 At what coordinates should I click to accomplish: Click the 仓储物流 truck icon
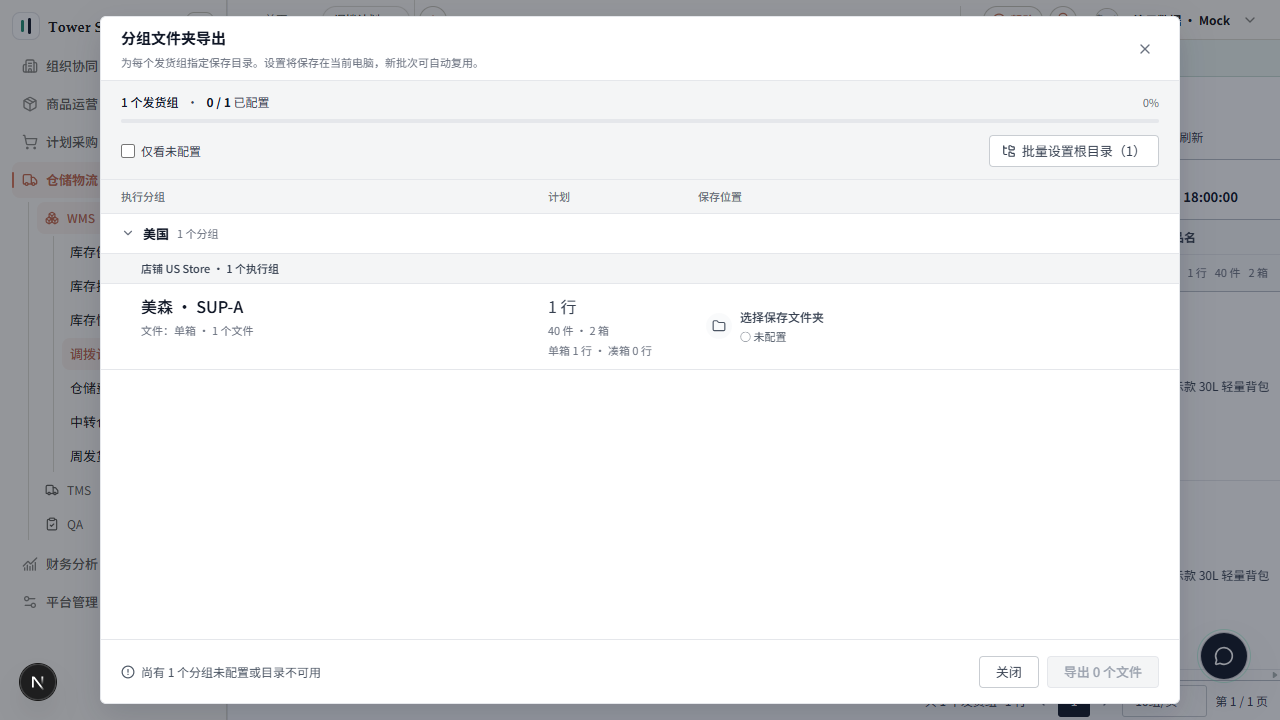30,180
